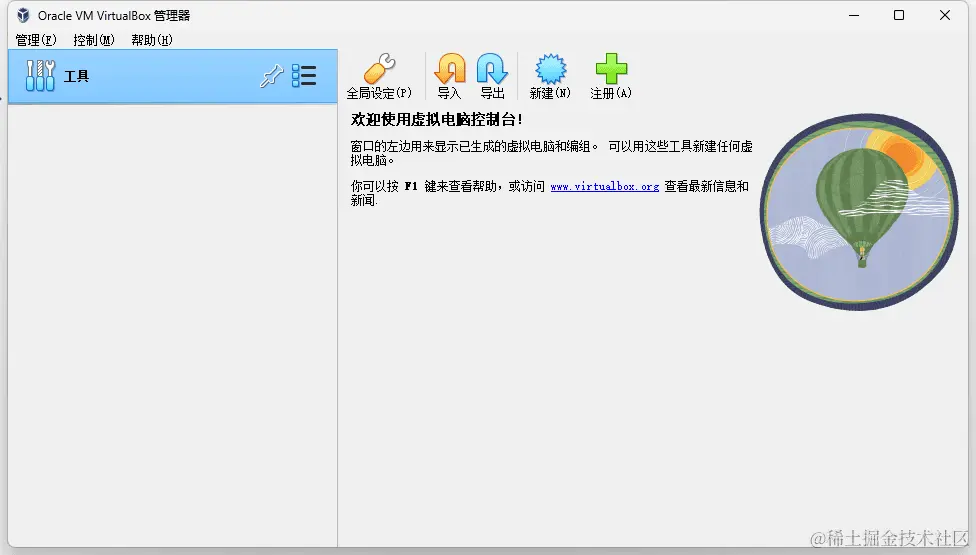Image resolution: width=976 pixels, height=555 pixels.
Task: Click the welcome heading 欢迎使用虚拟电脑控制台
Action: pos(436,119)
